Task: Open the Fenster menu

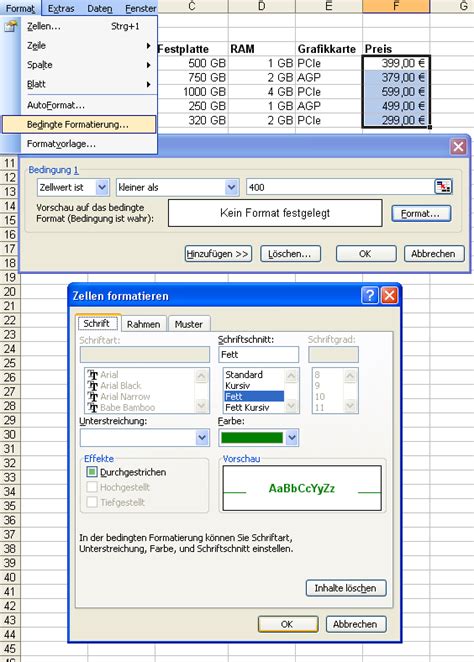Action: tap(140, 8)
